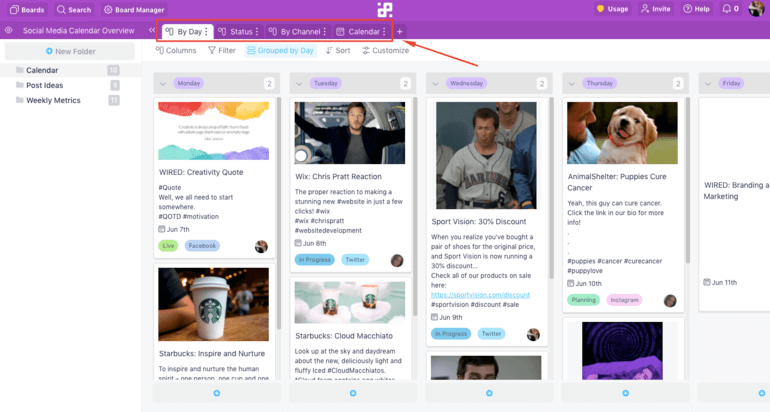Image resolution: width=770 pixels, height=412 pixels.
Task: Select the Wednesday group label
Action: pos(467,83)
